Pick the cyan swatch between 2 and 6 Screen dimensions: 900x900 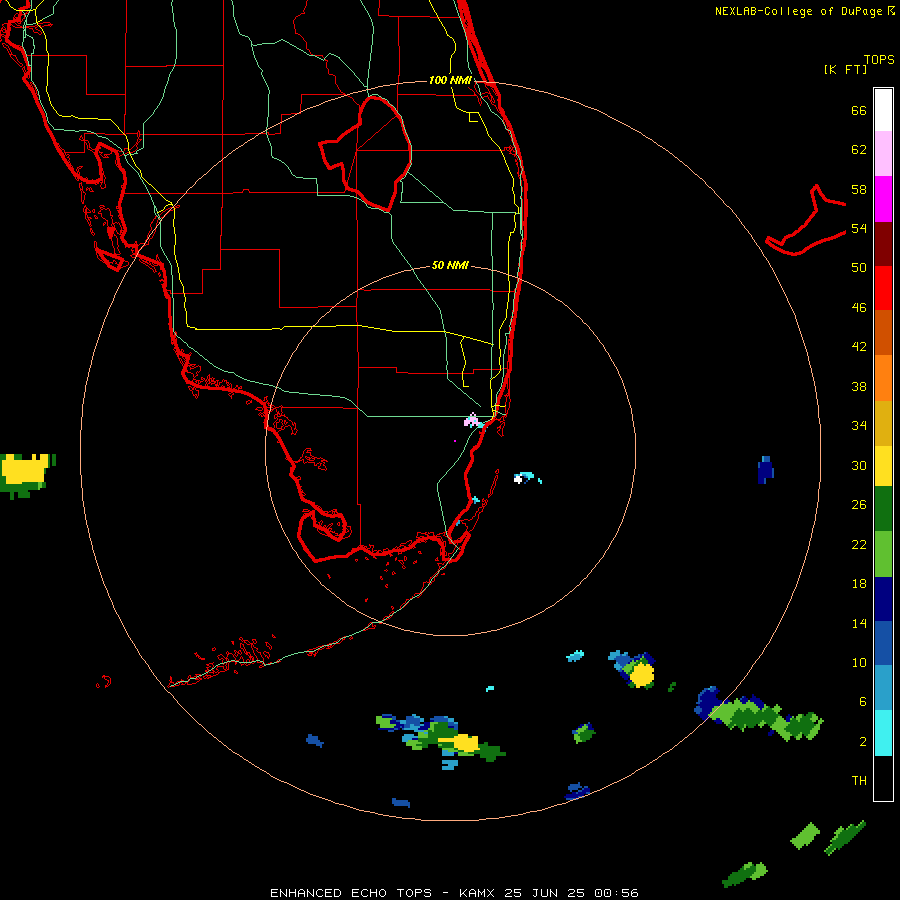(883, 733)
